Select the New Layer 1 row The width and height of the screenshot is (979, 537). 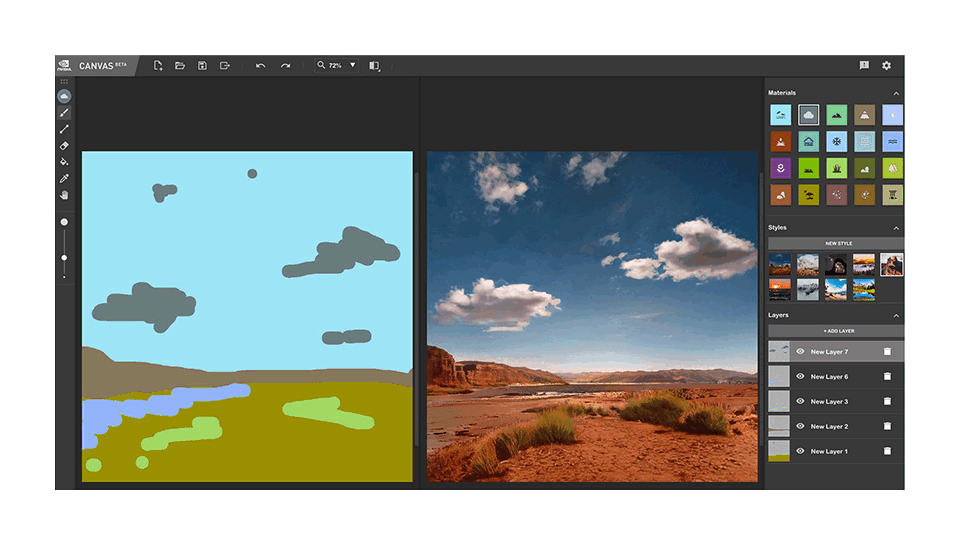point(836,451)
